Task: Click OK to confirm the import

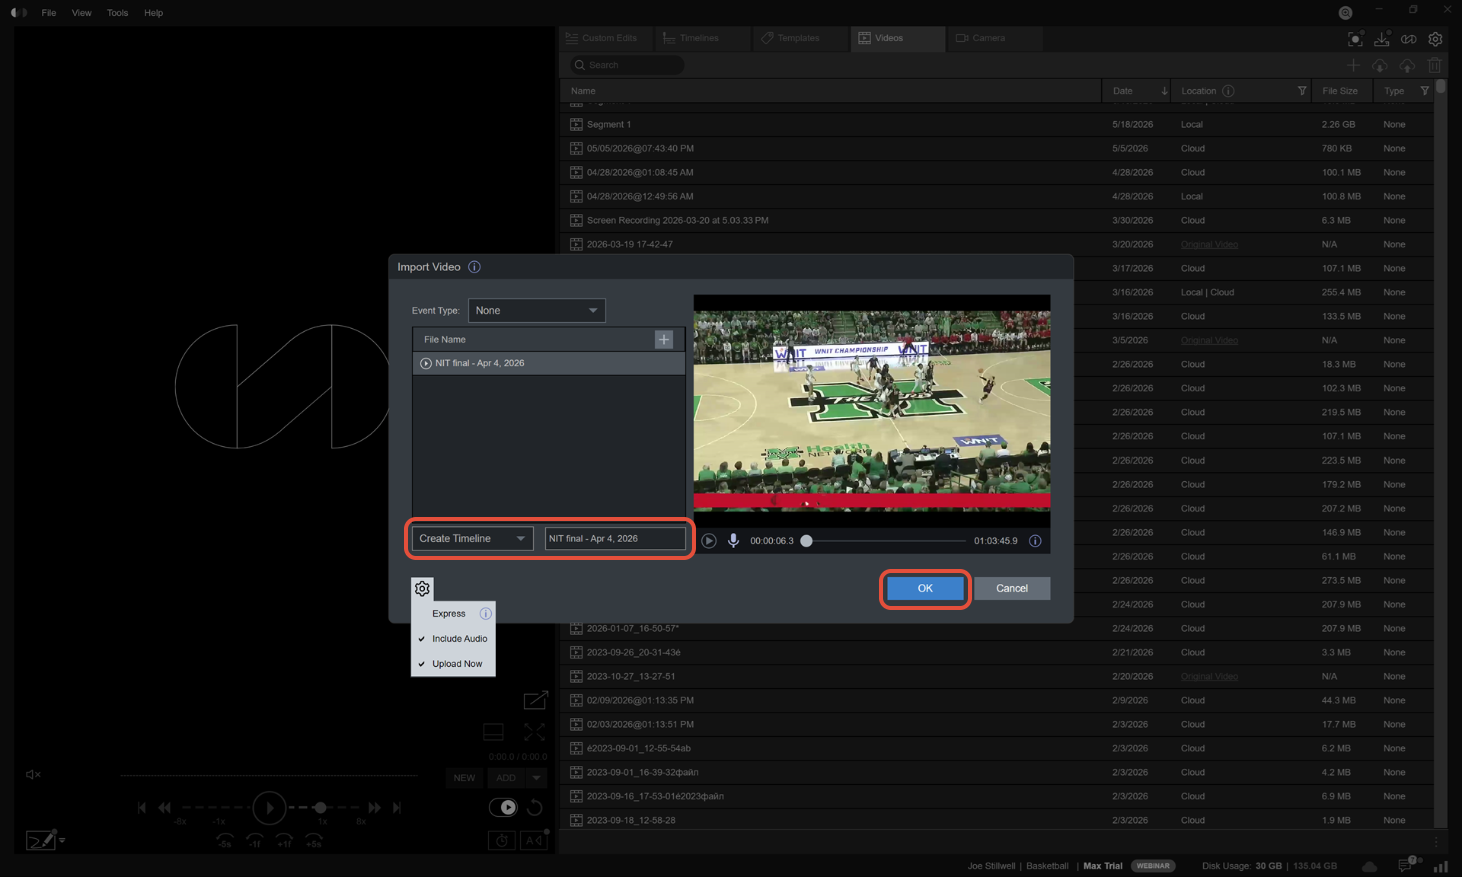Action: pos(925,588)
